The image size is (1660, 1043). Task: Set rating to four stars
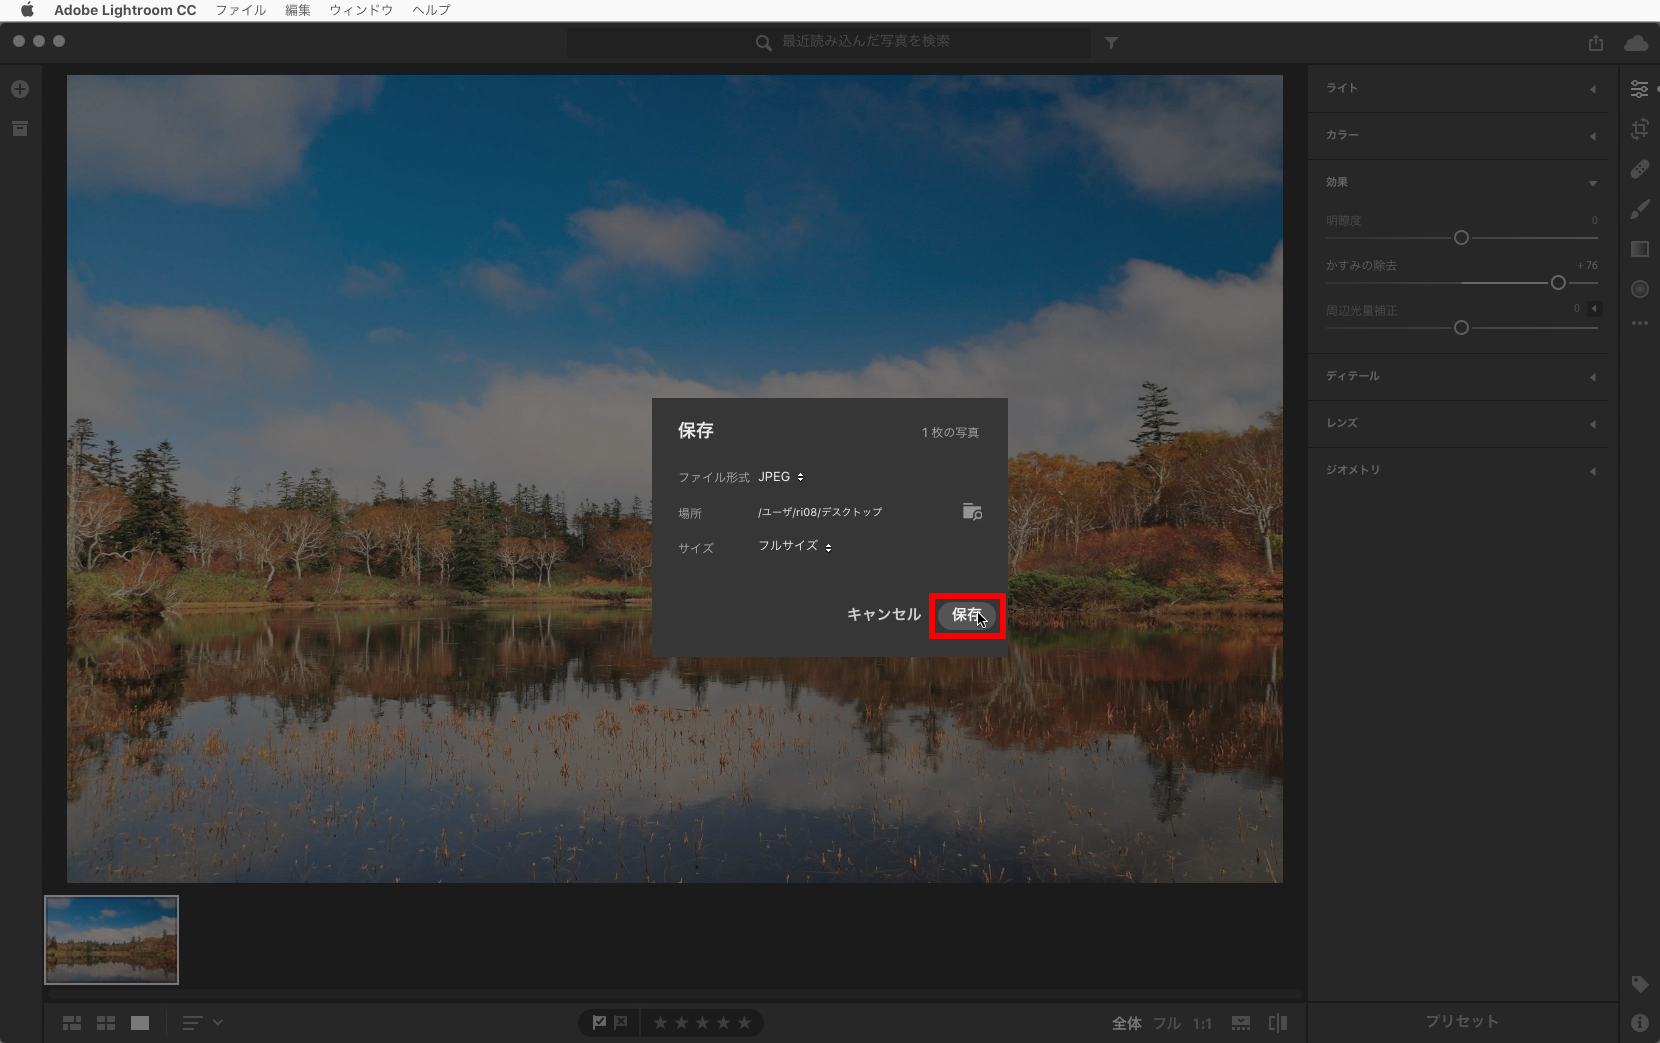[723, 1023]
